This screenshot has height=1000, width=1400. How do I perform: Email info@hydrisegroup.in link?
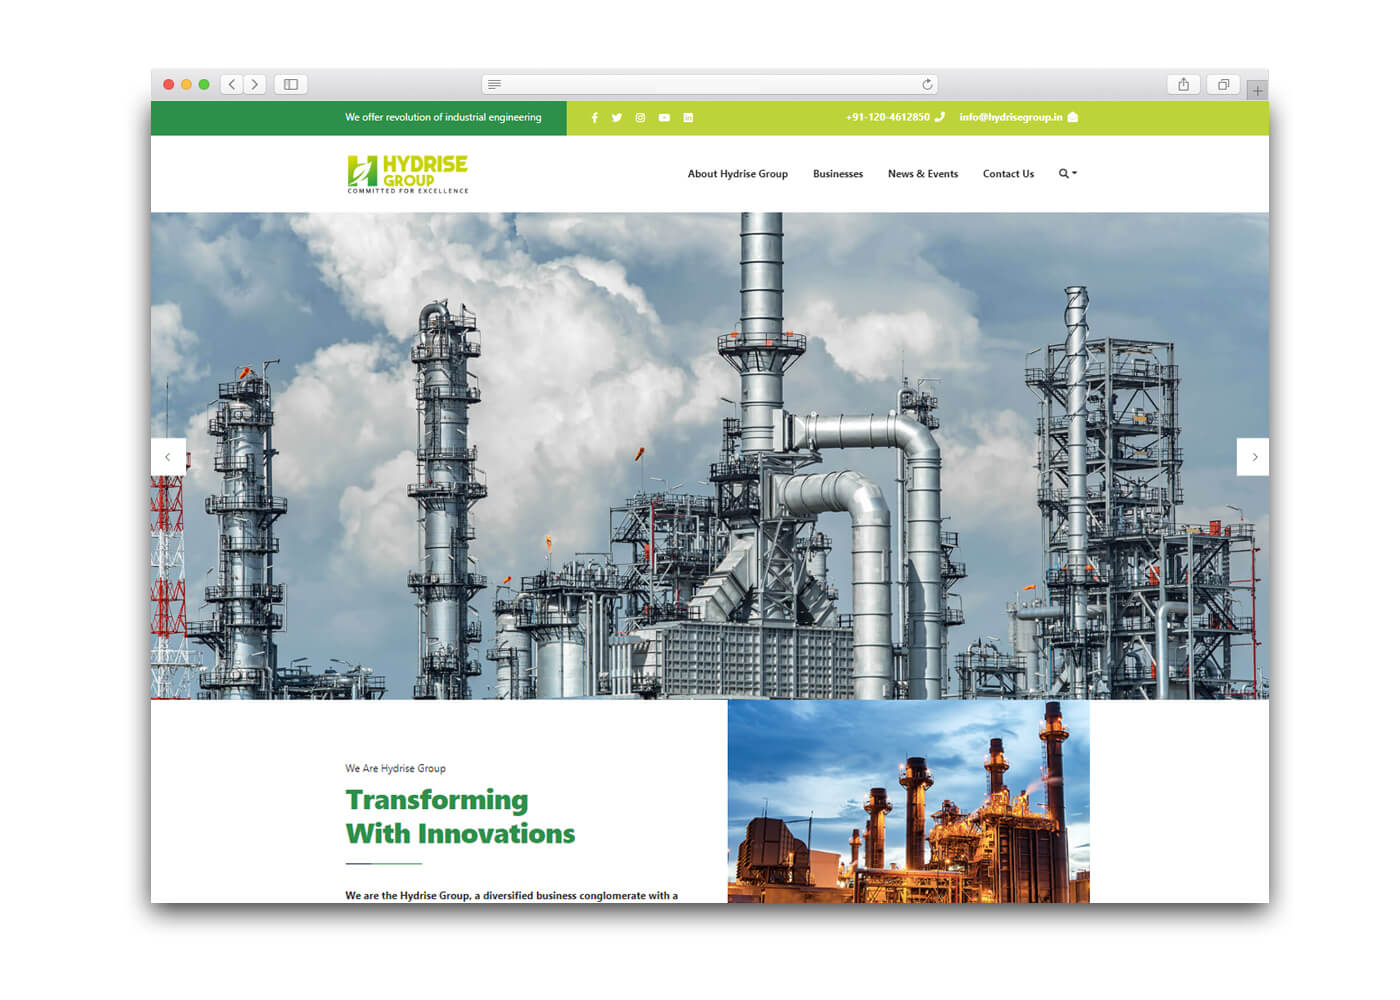pos(1011,117)
